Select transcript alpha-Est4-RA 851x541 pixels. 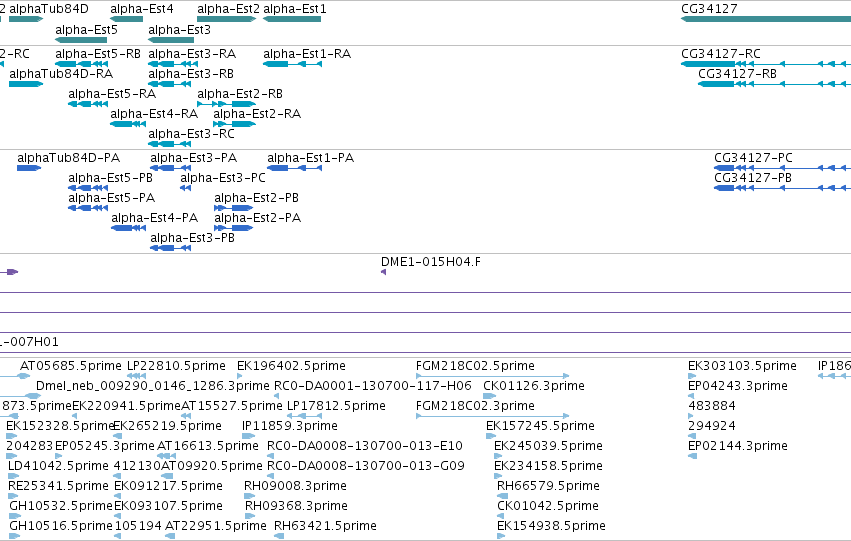(128, 124)
